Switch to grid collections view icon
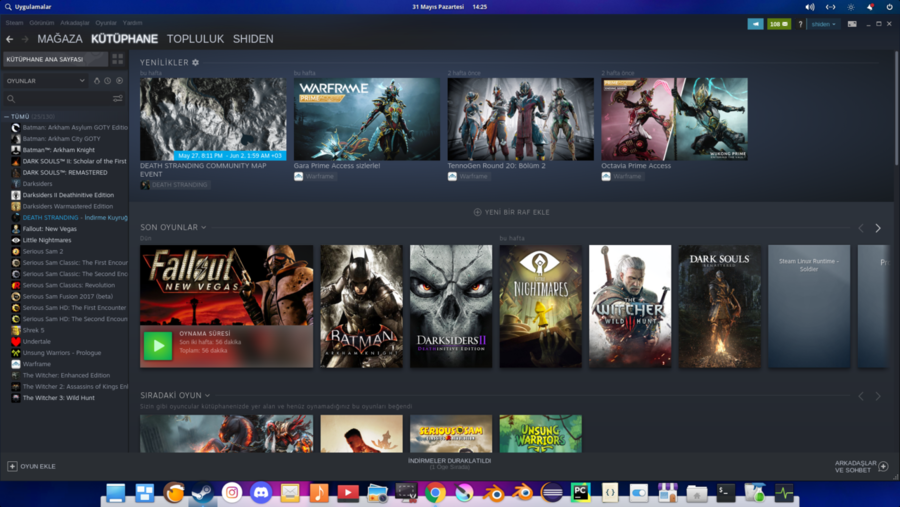The image size is (900, 507). point(118,59)
